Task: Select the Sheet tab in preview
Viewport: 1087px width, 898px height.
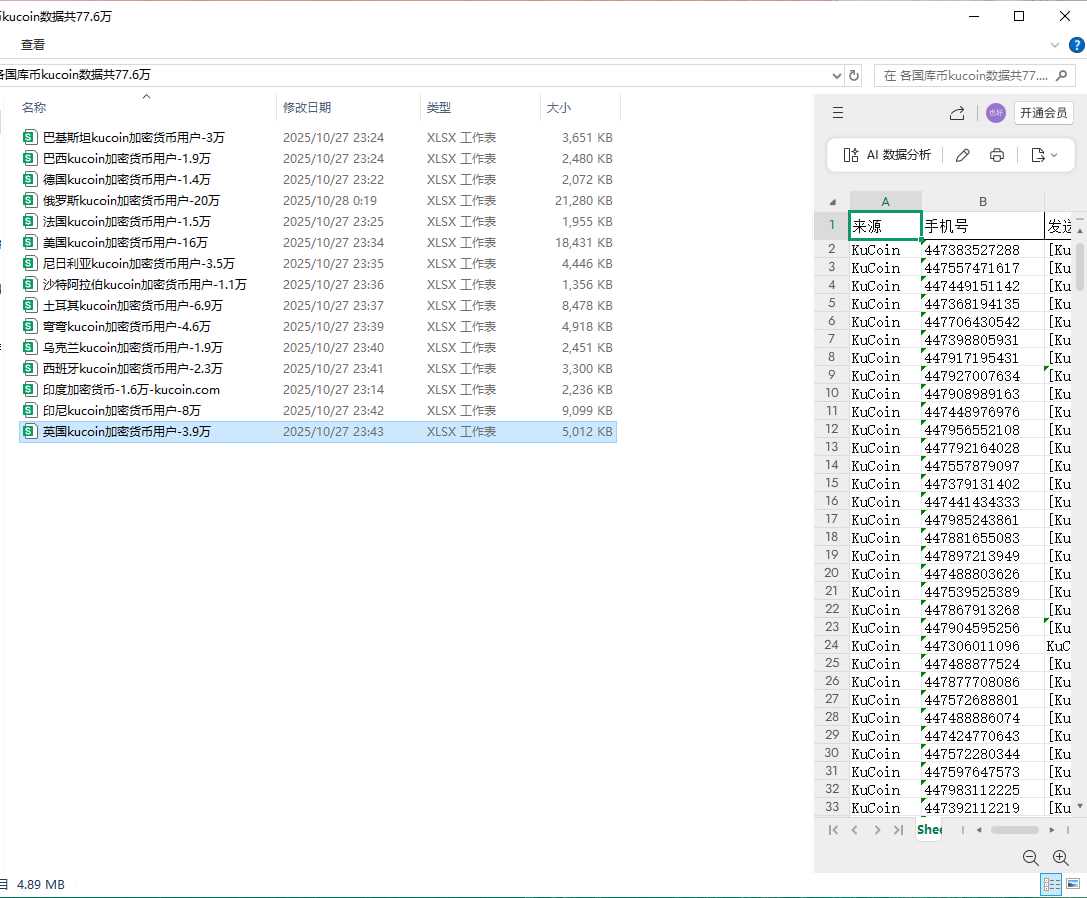Action: tap(929, 829)
